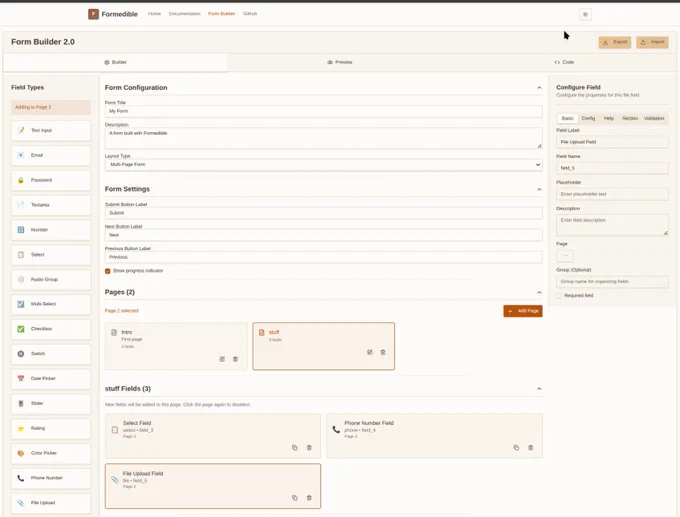Duplicate the File Upload Field card
The image size is (680, 517).
pos(295,498)
